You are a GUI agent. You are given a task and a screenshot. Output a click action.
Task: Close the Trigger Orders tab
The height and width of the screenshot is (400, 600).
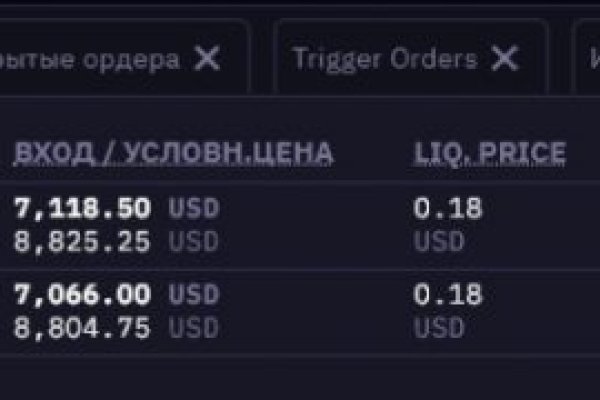coord(506,59)
